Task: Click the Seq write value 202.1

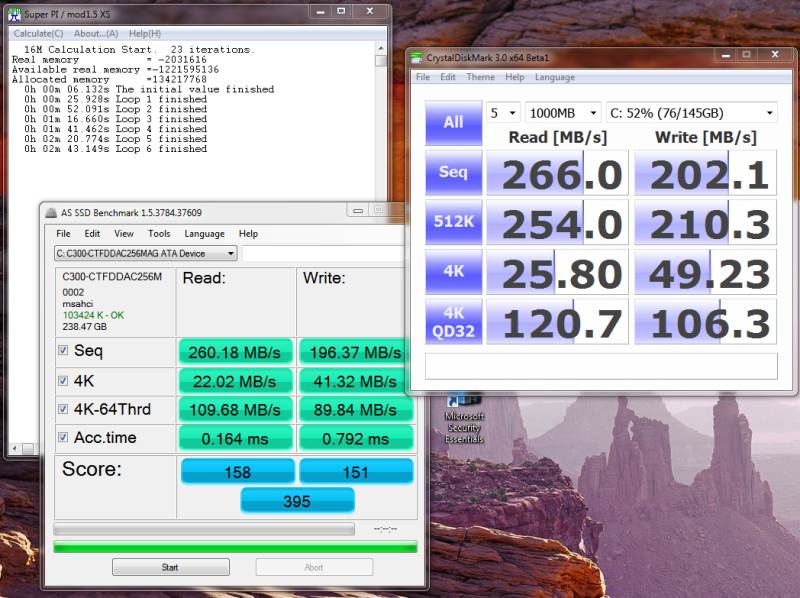Action: coord(706,172)
